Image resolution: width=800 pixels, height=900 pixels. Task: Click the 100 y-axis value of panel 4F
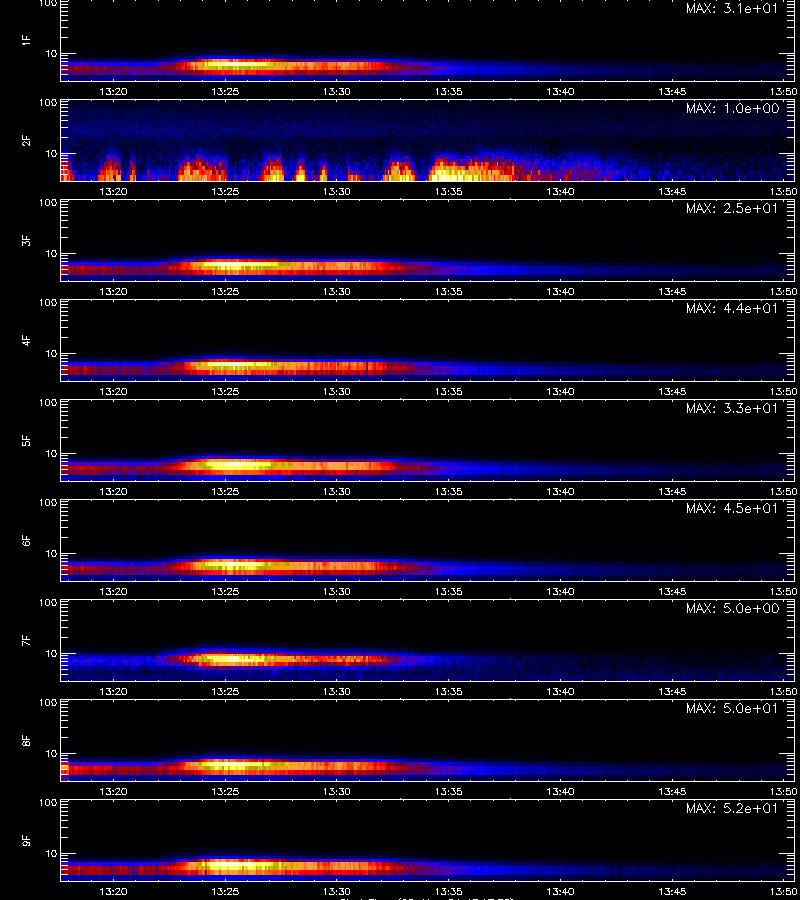tap(48, 302)
